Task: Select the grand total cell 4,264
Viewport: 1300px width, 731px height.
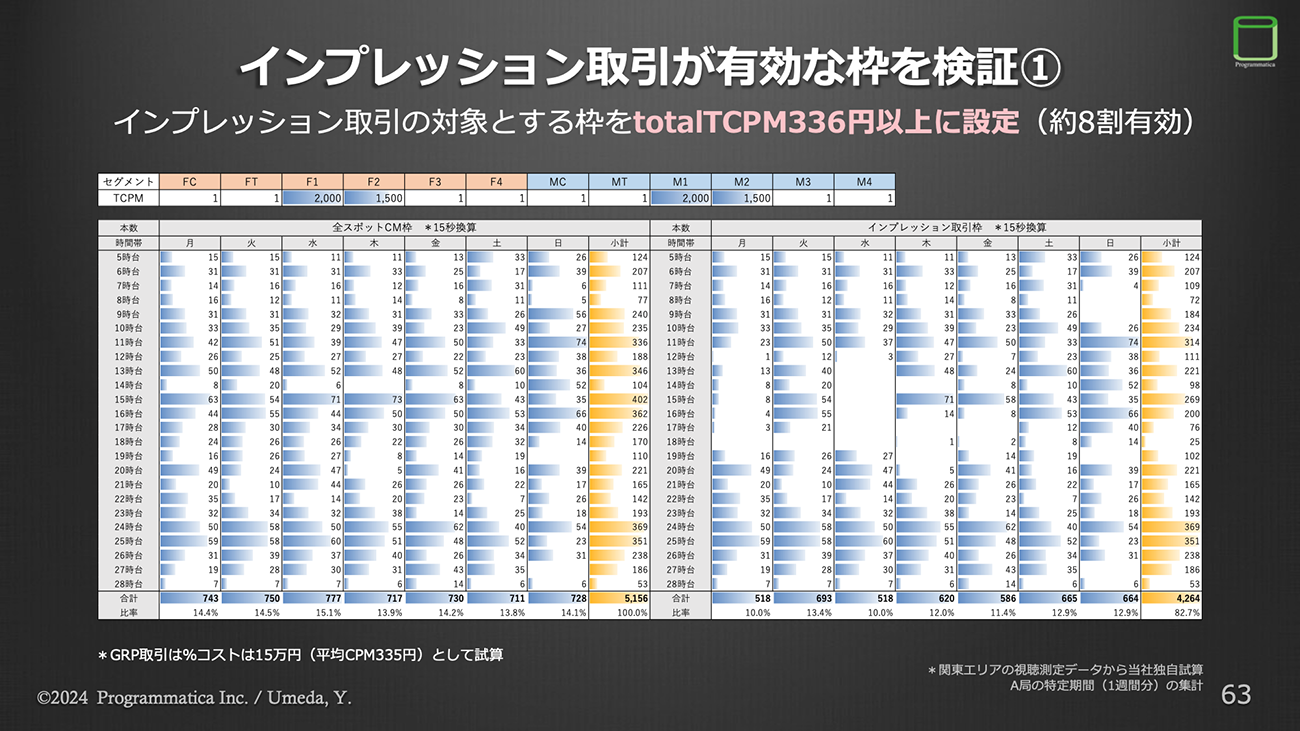Action: tap(1171, 598)
